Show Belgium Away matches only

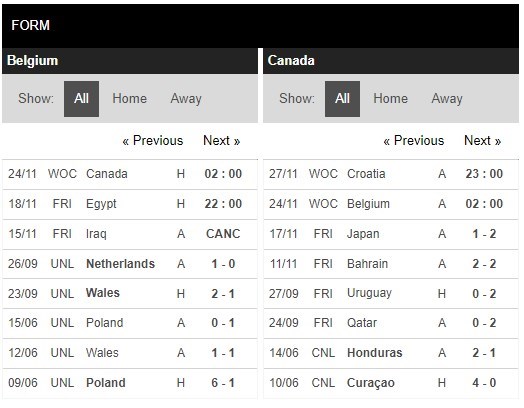coord(186,99)
